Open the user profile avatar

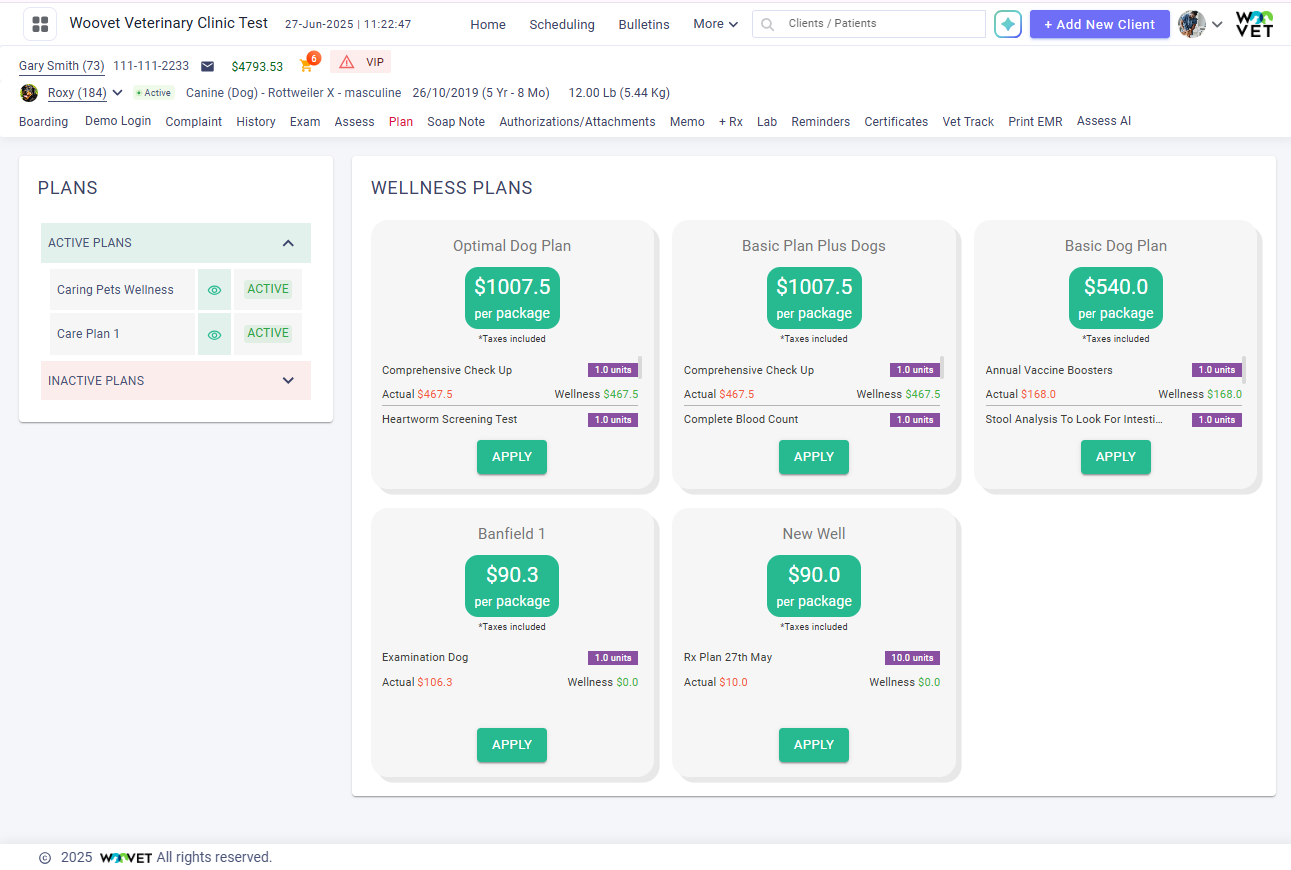[x=1191, y=24]
